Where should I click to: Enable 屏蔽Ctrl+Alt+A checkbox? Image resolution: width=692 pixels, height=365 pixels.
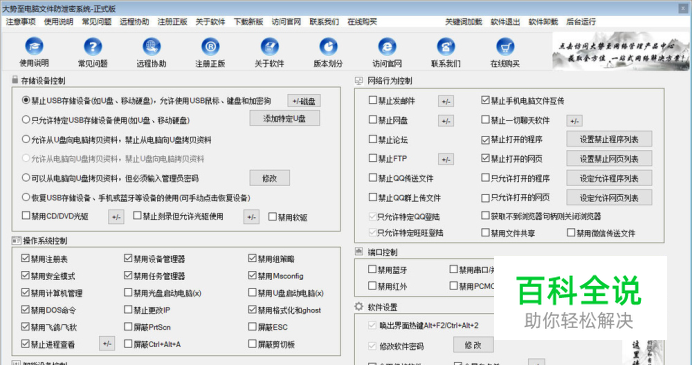pos(128,343)
